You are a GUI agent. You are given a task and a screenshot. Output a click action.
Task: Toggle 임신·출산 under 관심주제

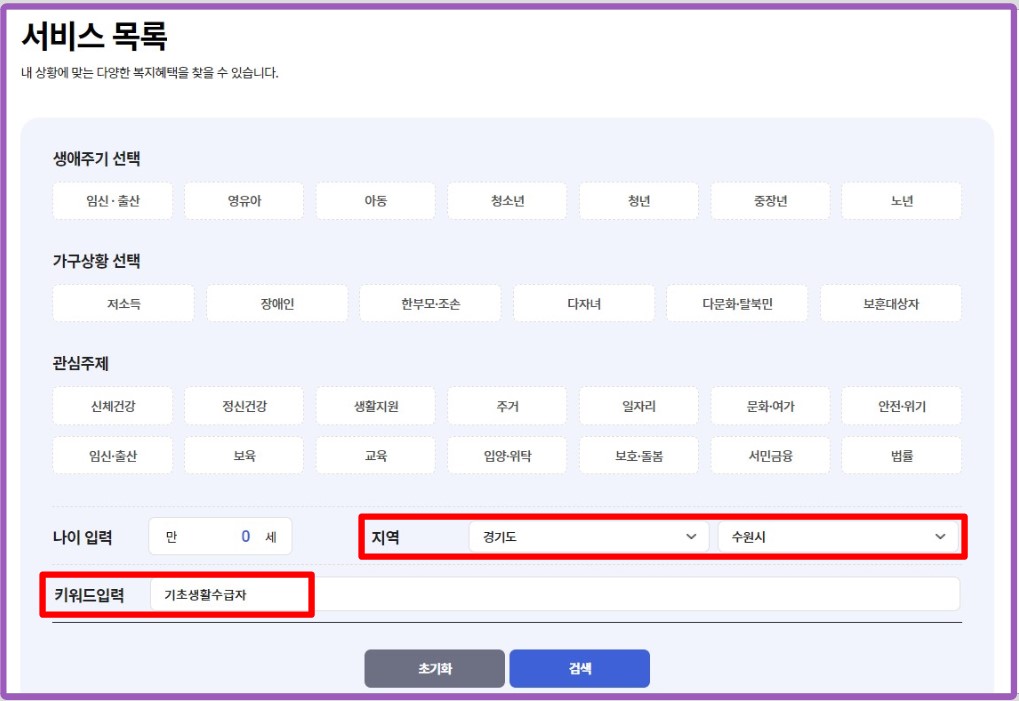(x=112, y=455)
